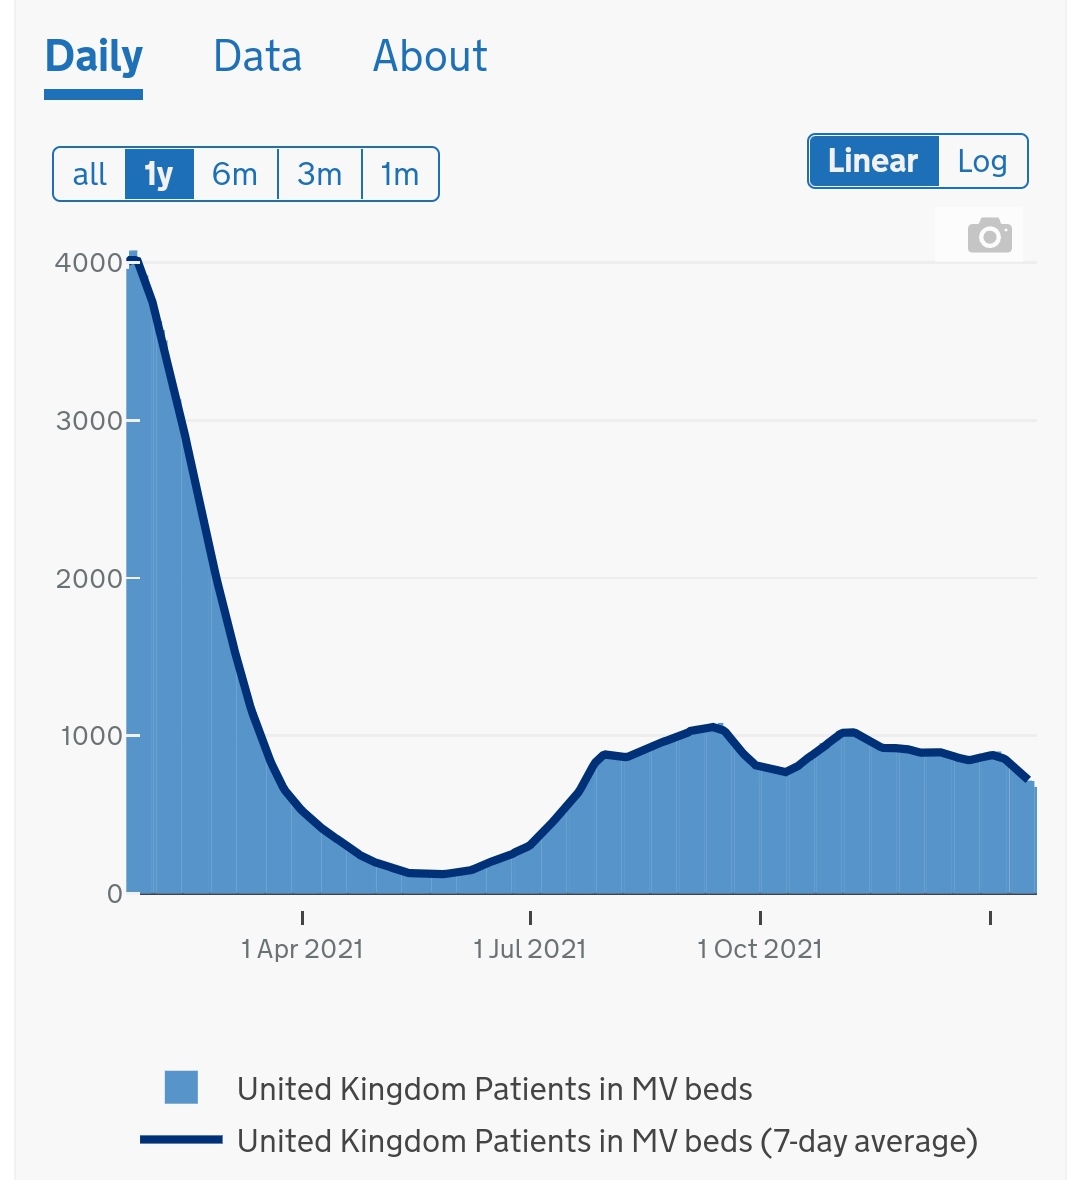Click the 1 Jul 2021 axis label
This screenshot has width=1080, height=1180.
pyautogui.click(x=530, y=949)
